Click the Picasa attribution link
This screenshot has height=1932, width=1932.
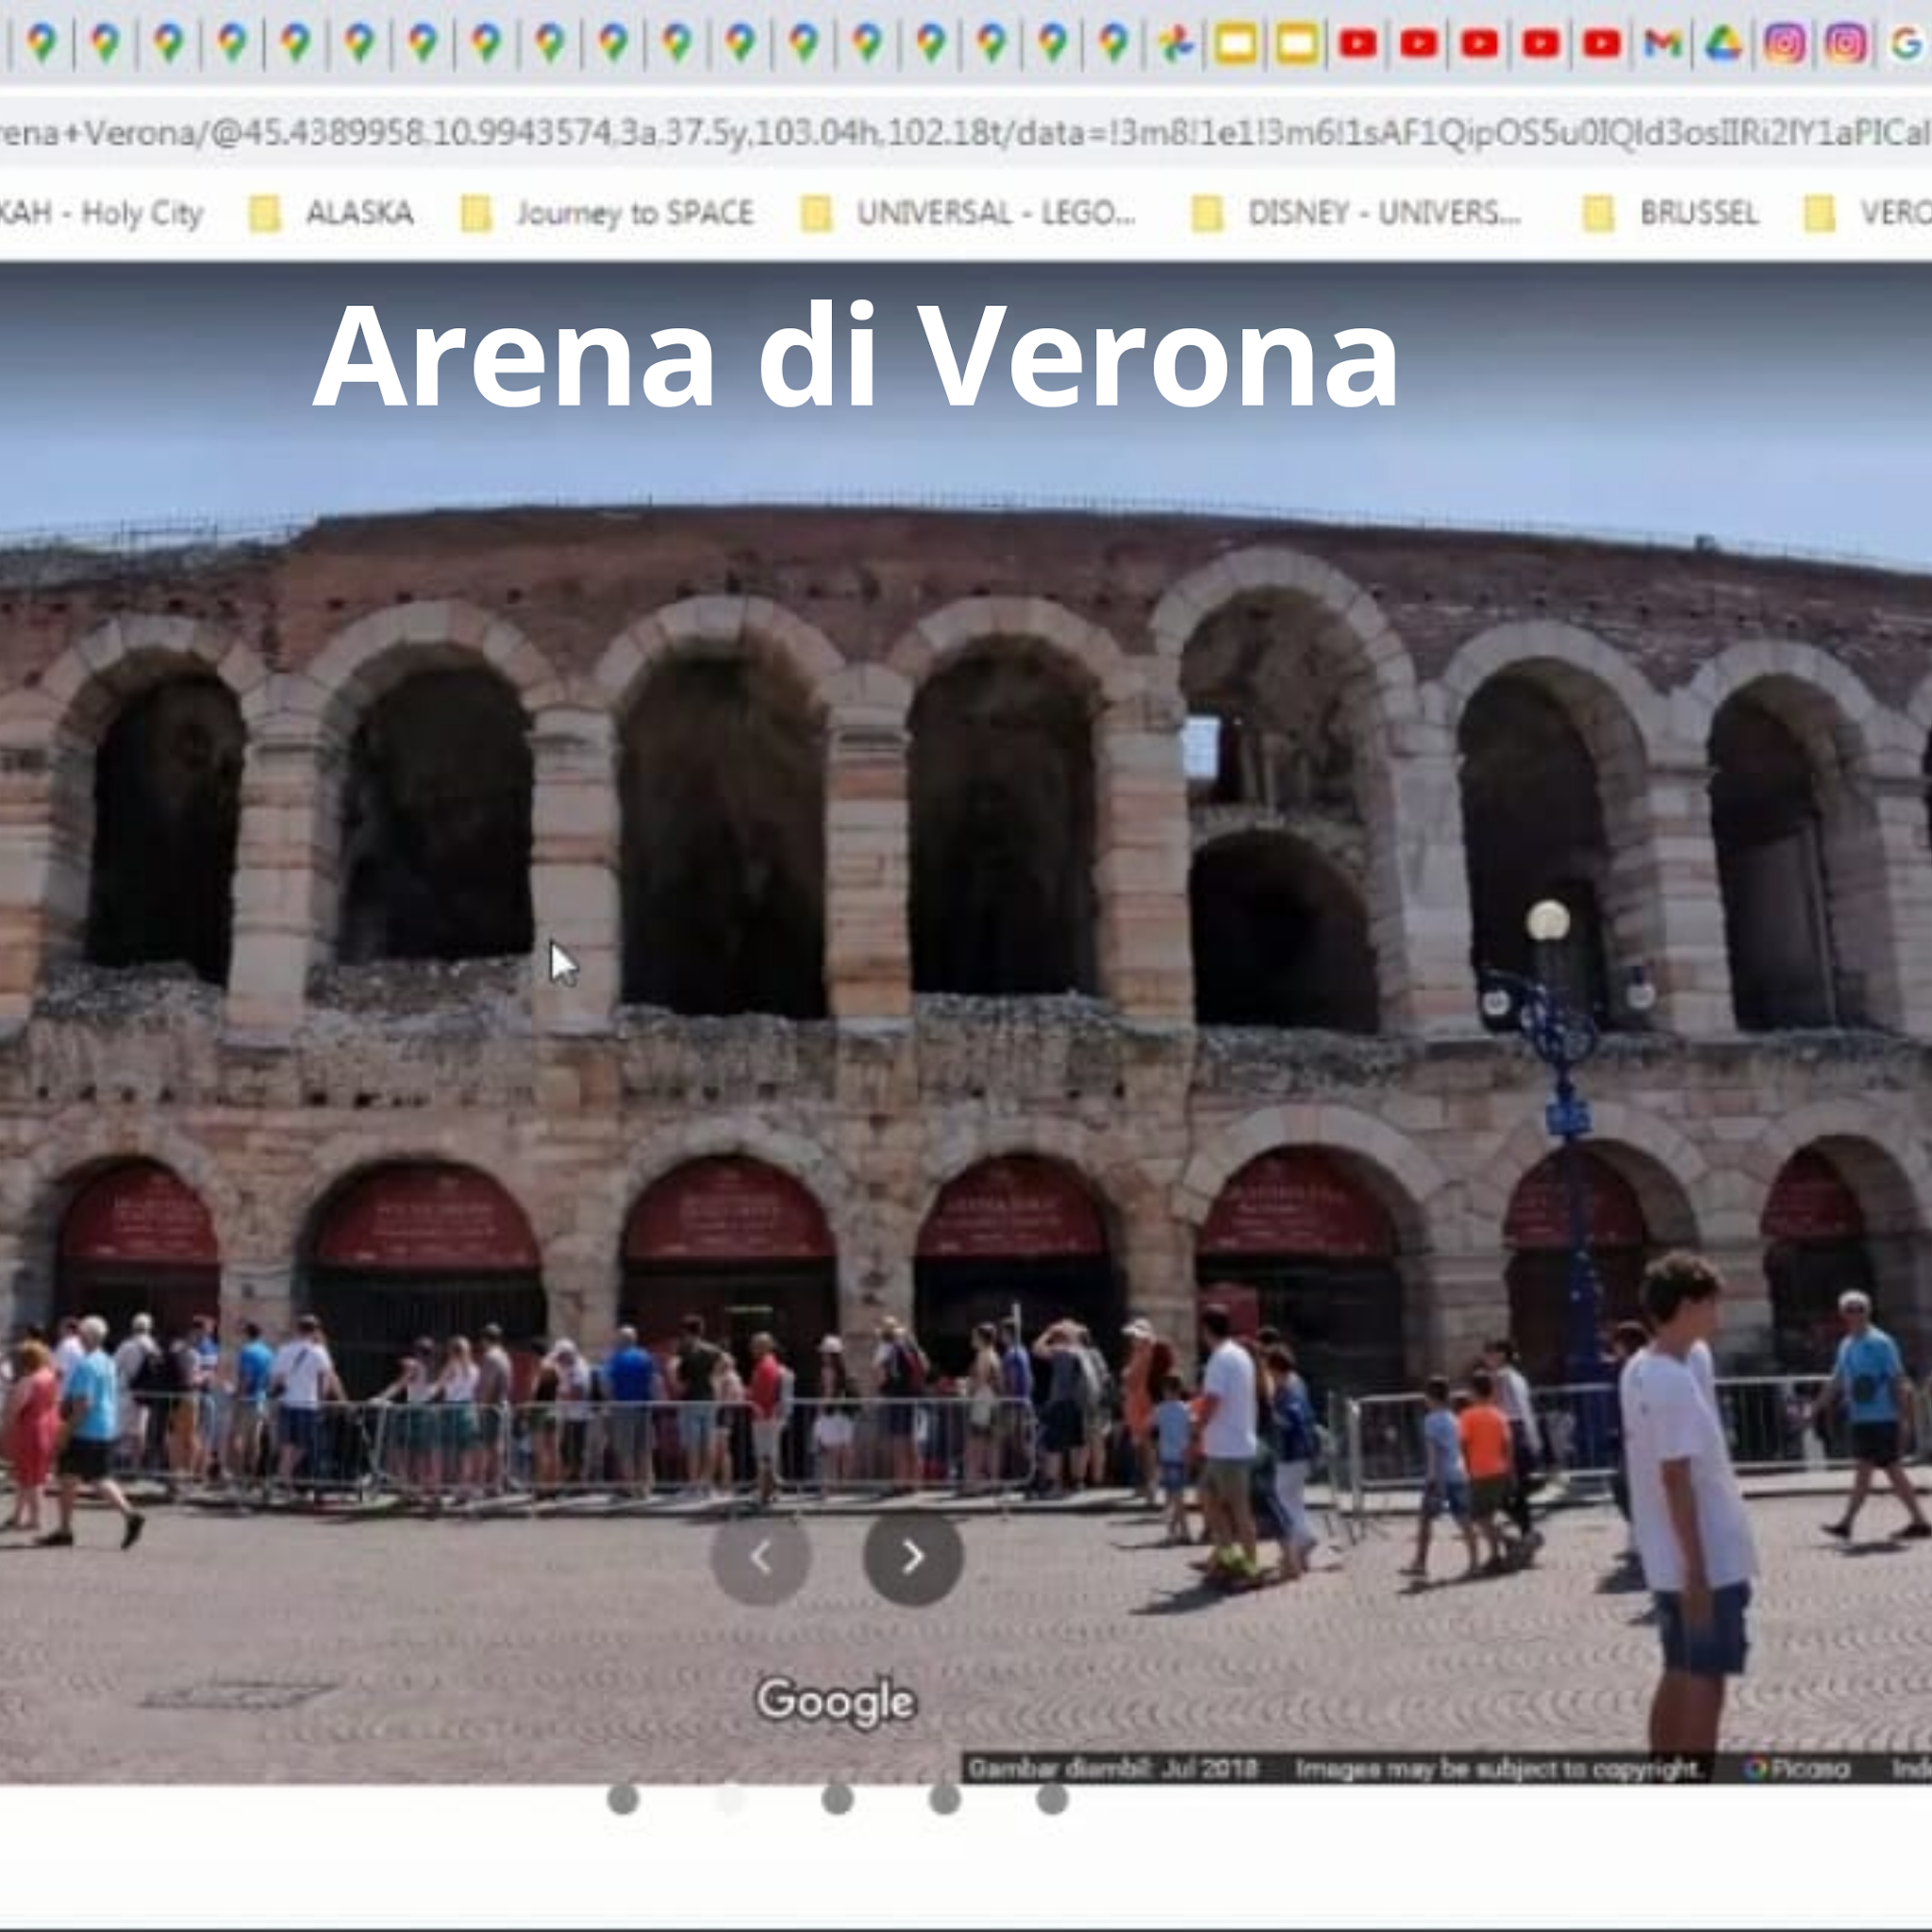pos(1798,1768)
